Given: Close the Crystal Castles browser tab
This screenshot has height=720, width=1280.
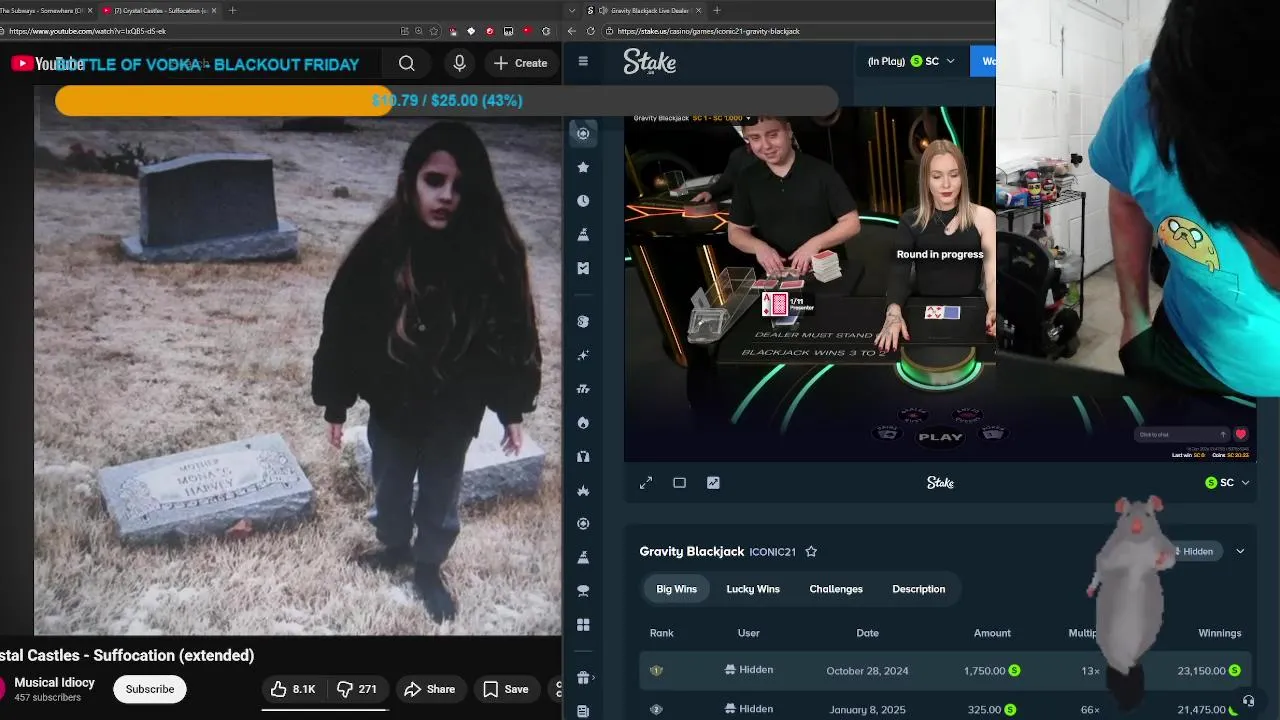Looking at the screenshot, I should point(214,10).
